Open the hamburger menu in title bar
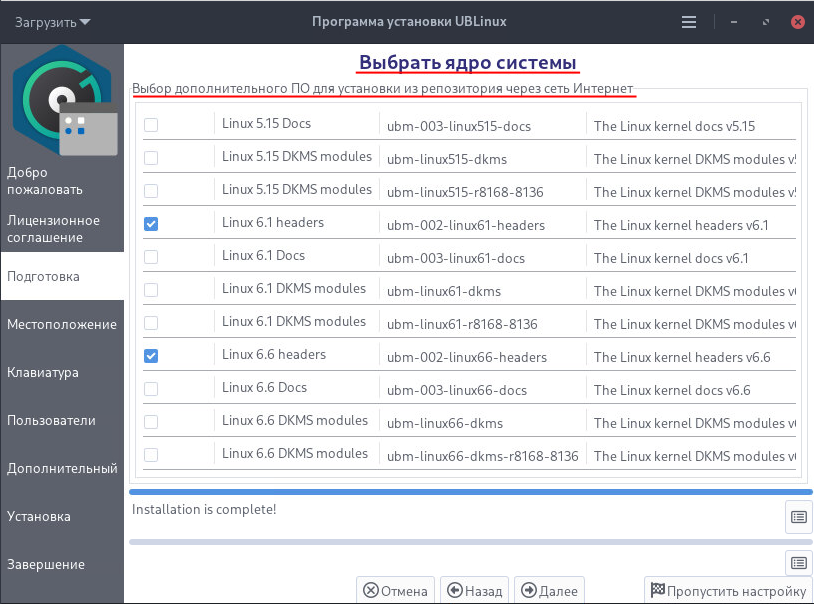Viewport: 814px width, 604px height. [x=688, y=22]
